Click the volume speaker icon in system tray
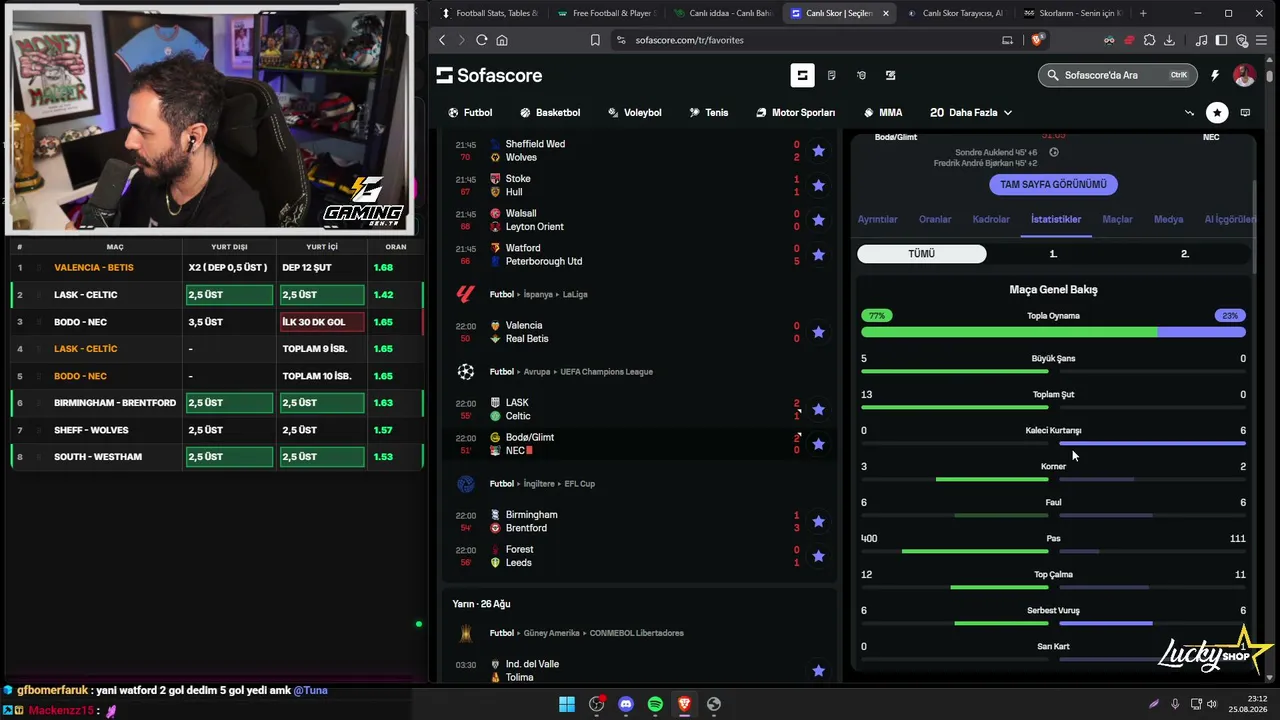The image size is (1280, 720). 1213,704
